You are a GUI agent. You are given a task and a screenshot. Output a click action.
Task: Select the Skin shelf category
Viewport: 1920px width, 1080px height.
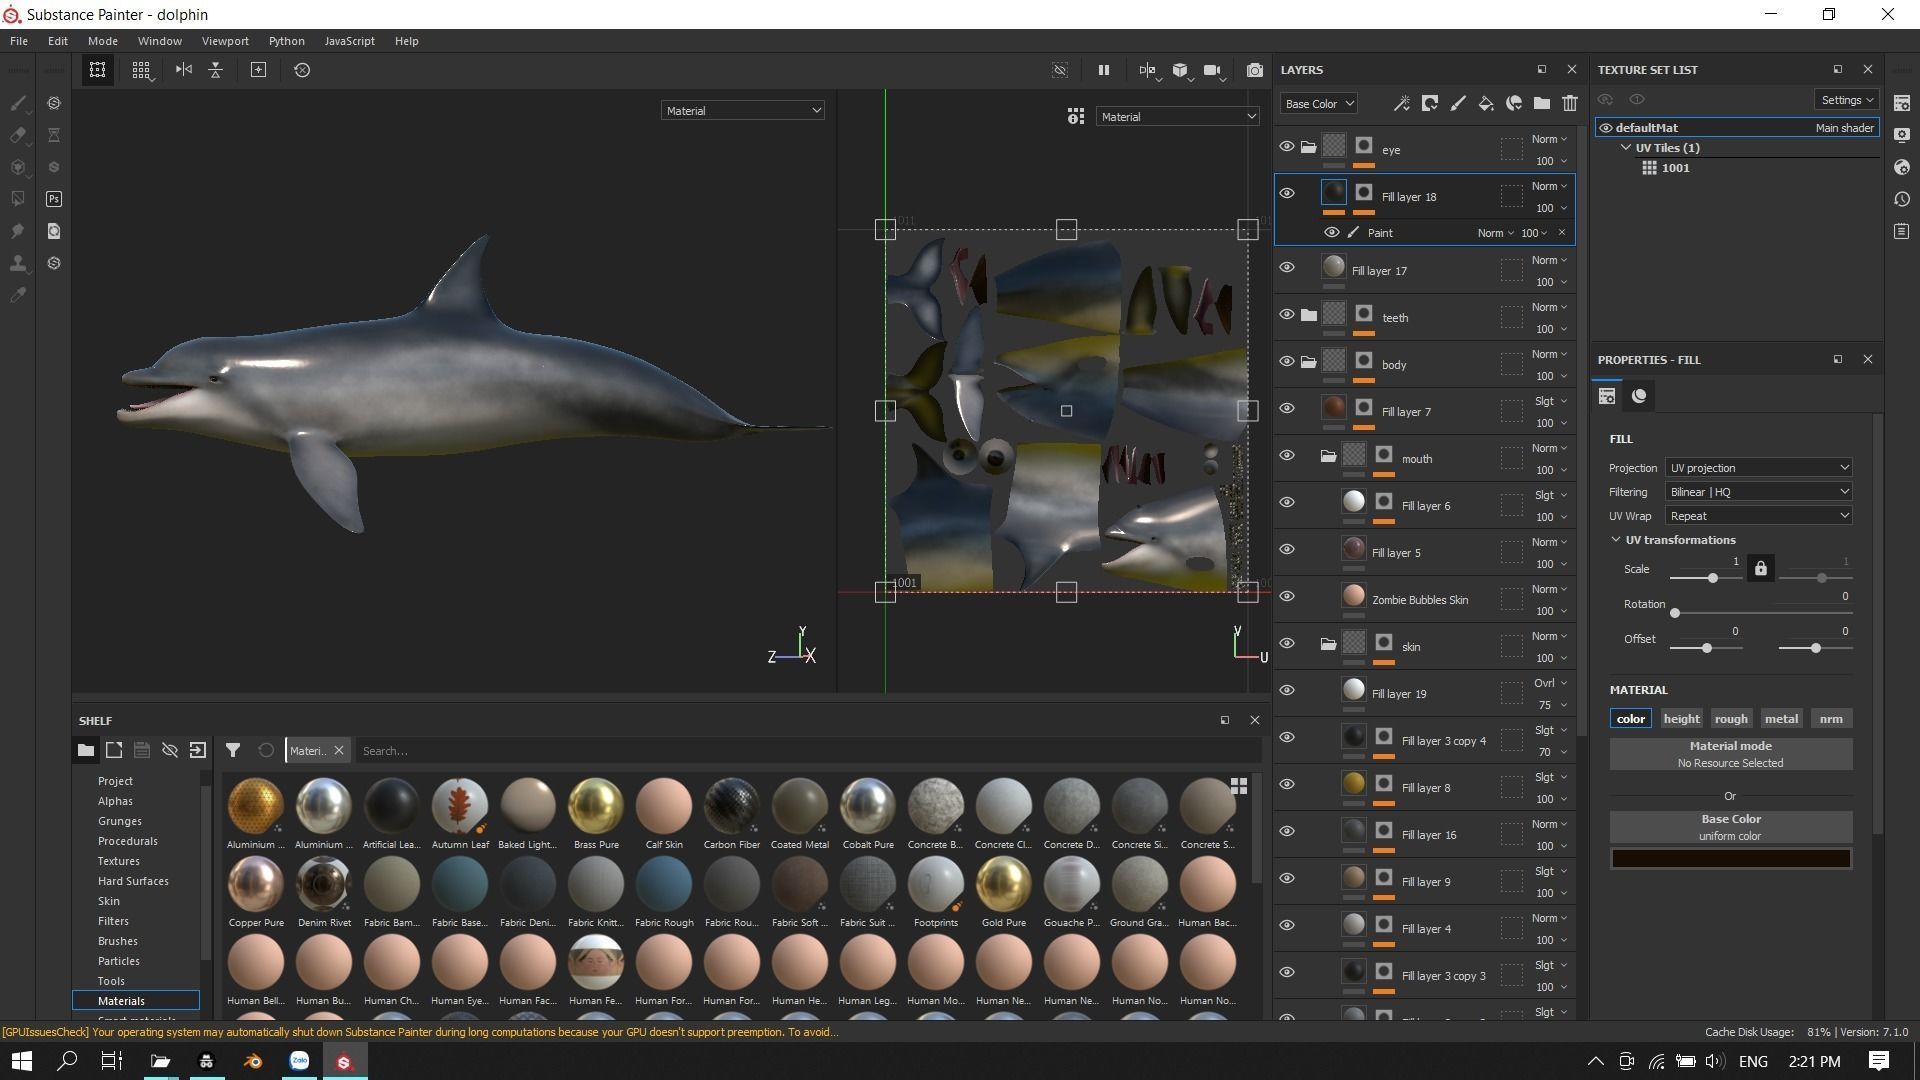pos(109,901)
